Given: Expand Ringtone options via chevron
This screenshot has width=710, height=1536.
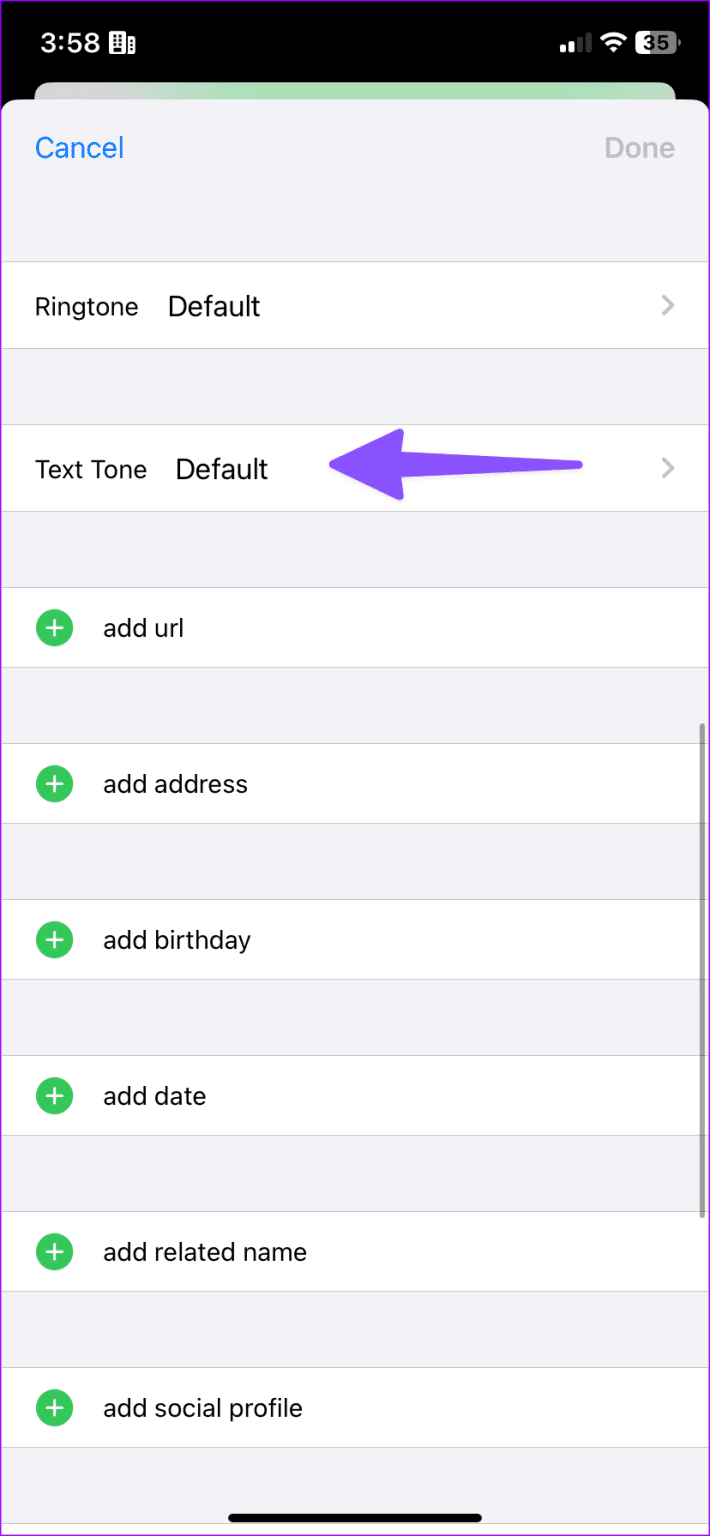Looking at the screenshot, I should pos(668,306).
